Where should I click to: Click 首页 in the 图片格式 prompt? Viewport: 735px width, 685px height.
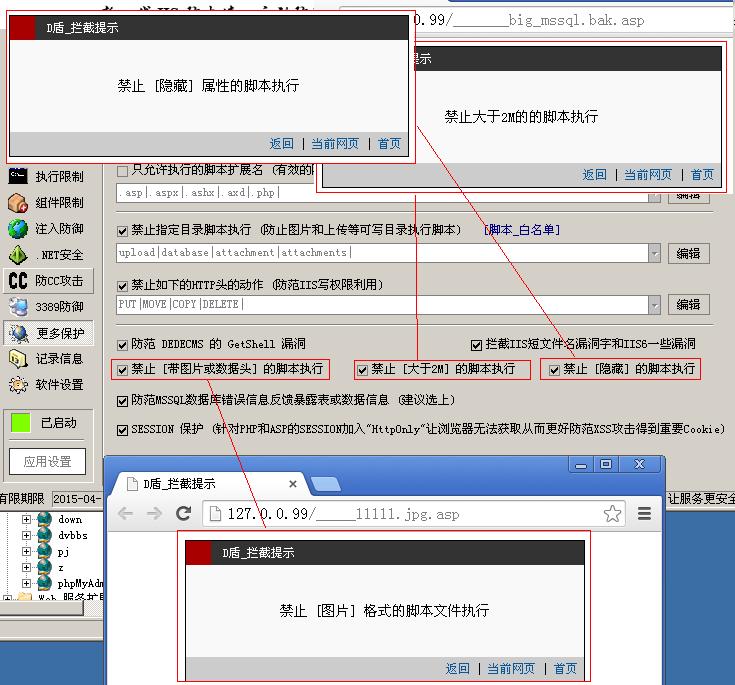click(565, 668)
